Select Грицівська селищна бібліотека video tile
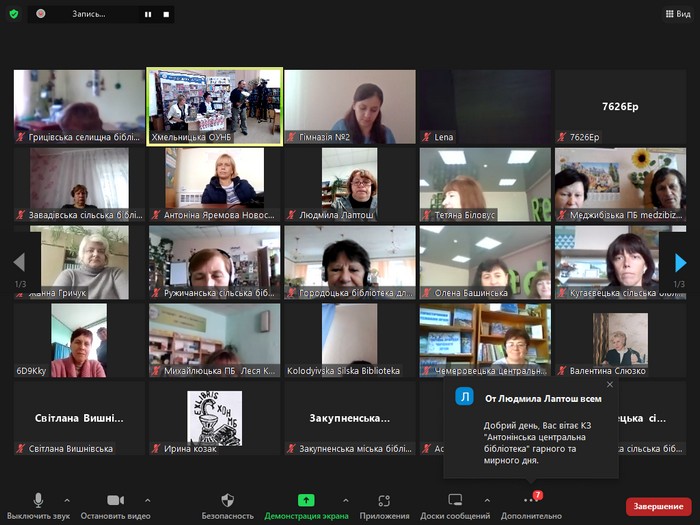700x525 pixels. [79, 107]
